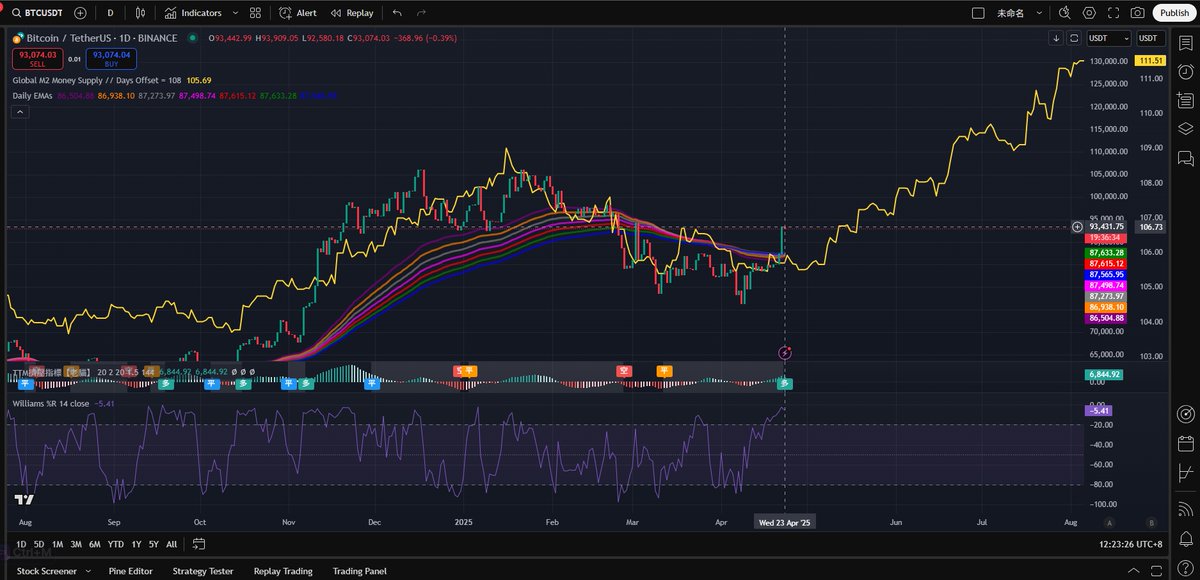Screen dimensions: 1200x580
Task: Take a chart snapshot with camera icon
Action: 1137,13
